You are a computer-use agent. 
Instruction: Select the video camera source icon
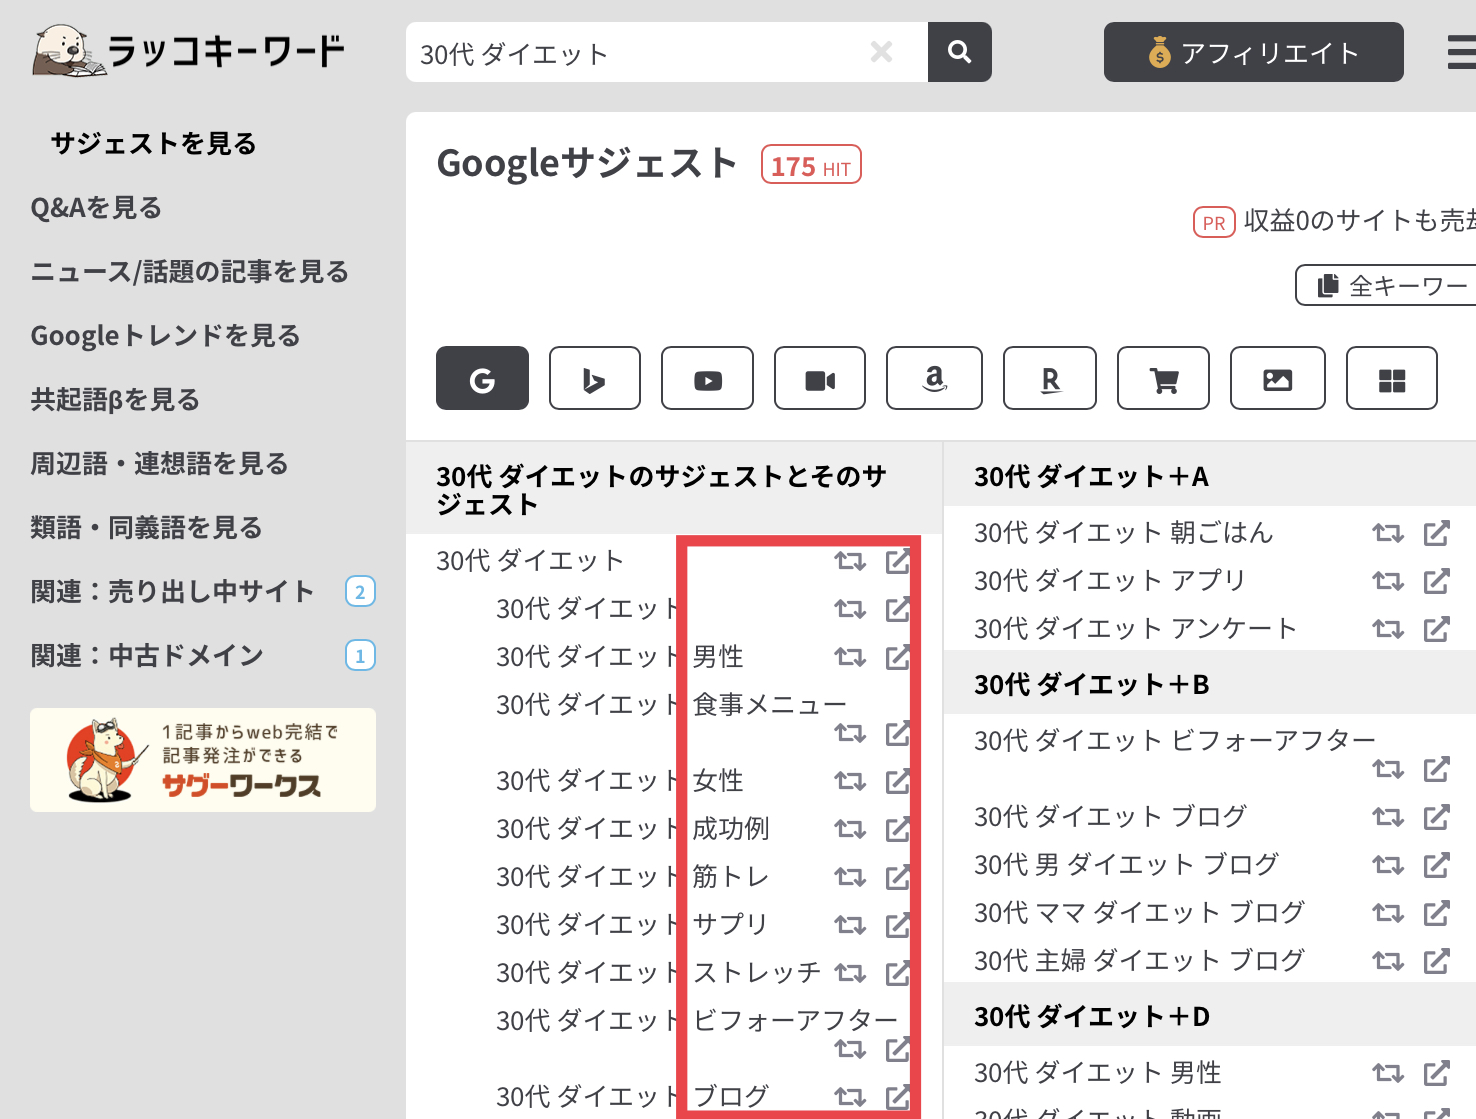[x=820, y=378]
